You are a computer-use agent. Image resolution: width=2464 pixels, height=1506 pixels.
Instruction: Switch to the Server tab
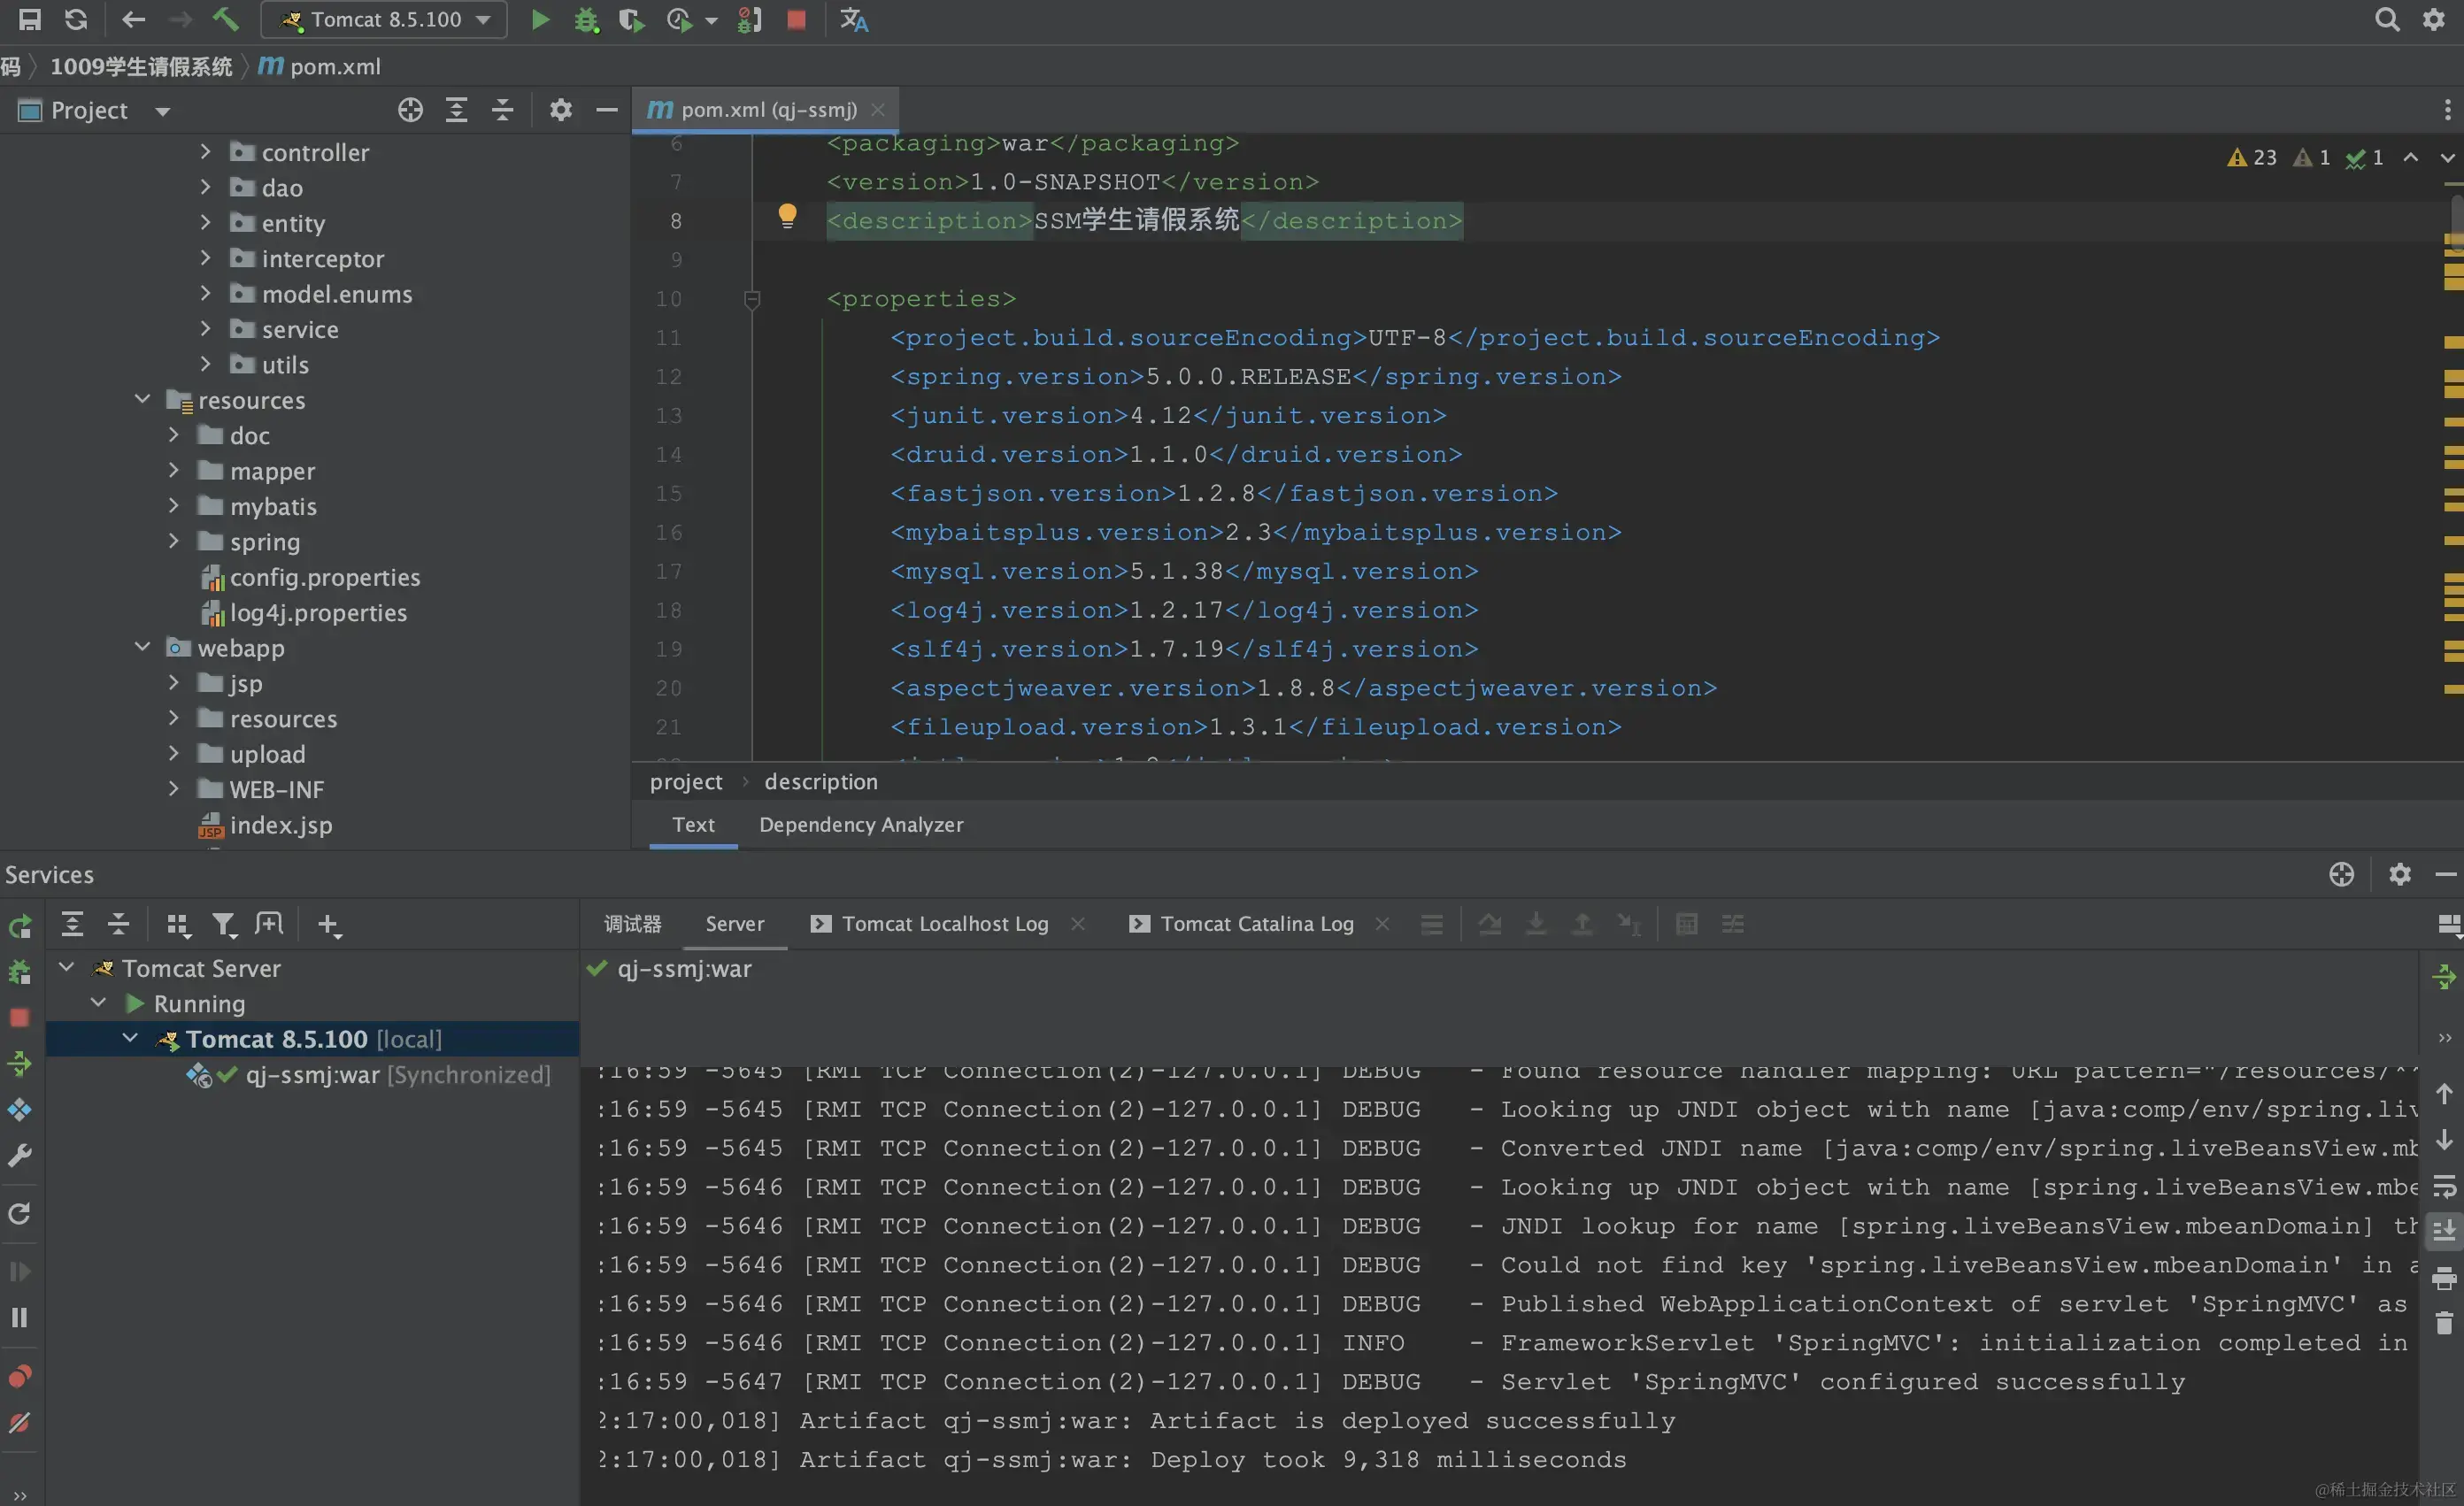(734, 924)
